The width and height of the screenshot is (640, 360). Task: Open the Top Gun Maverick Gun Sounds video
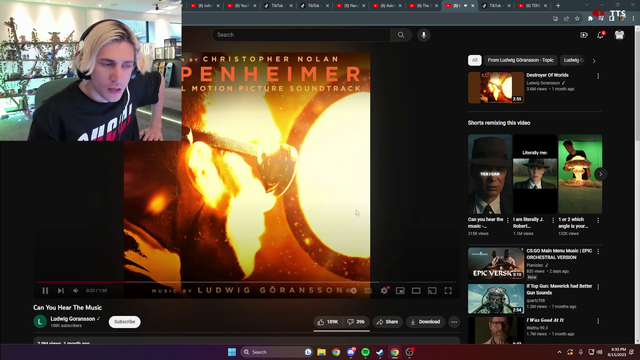tap(496, 299)
